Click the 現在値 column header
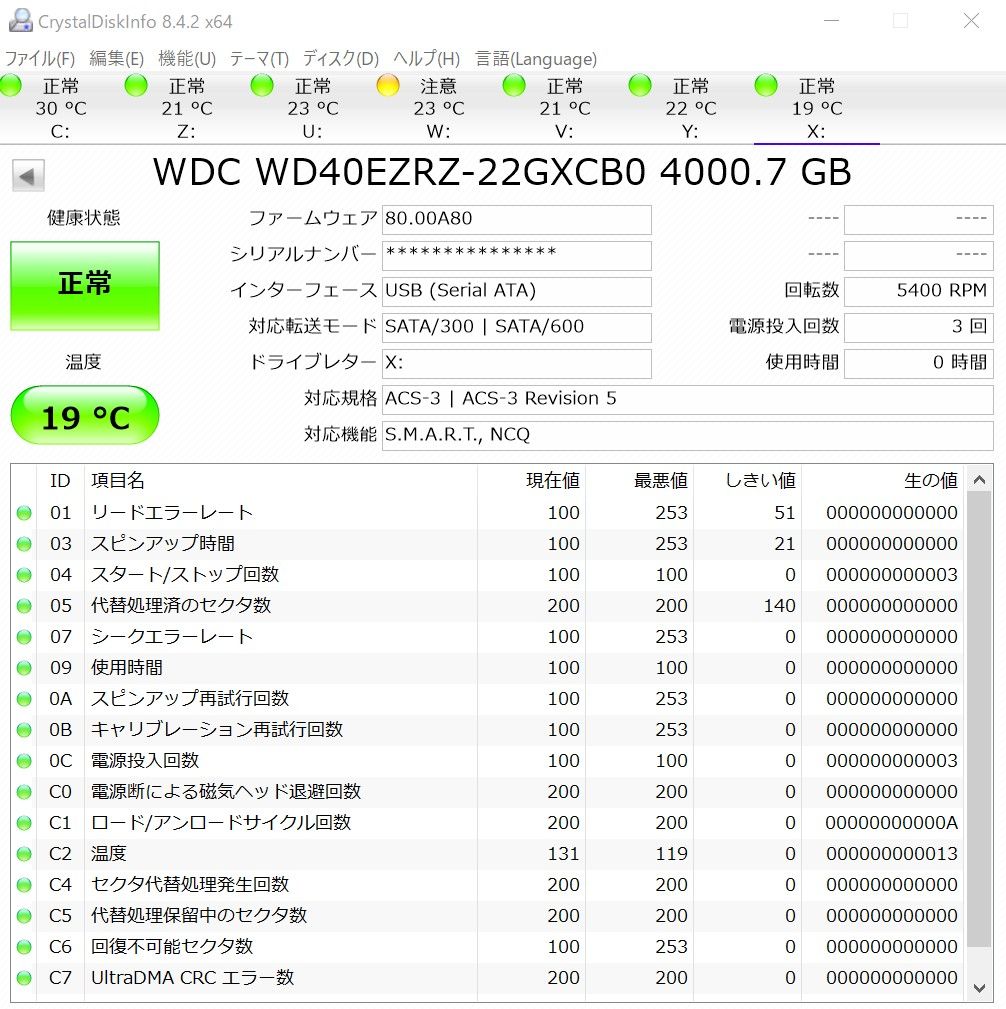 [x=532, y=481]
